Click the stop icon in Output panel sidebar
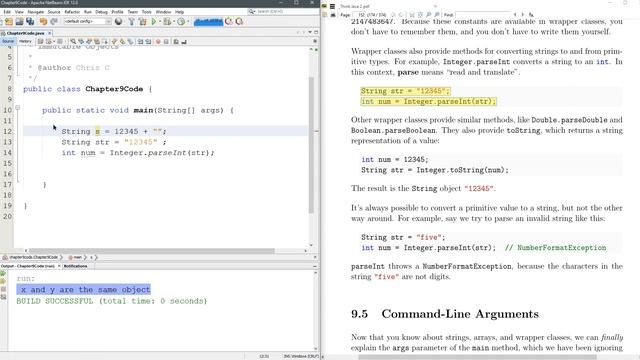 tap(3, 289)
